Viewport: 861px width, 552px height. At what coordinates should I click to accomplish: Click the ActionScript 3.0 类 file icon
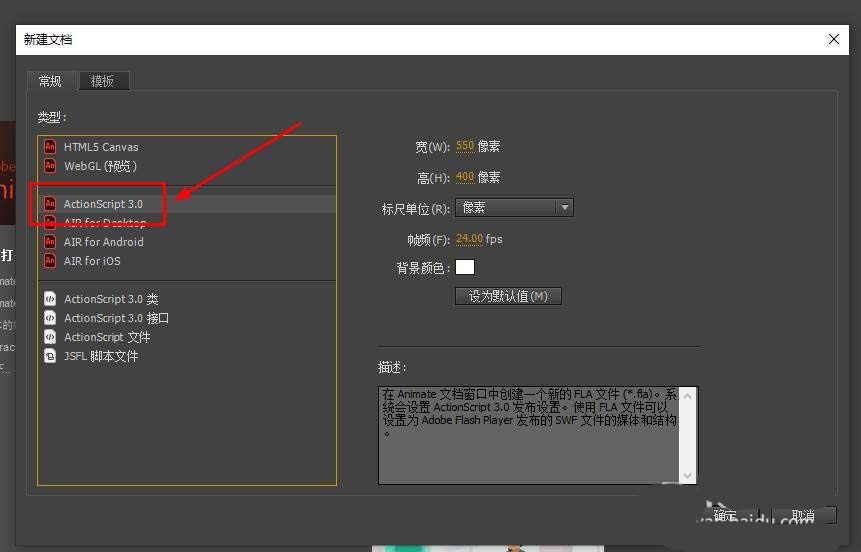50,299
